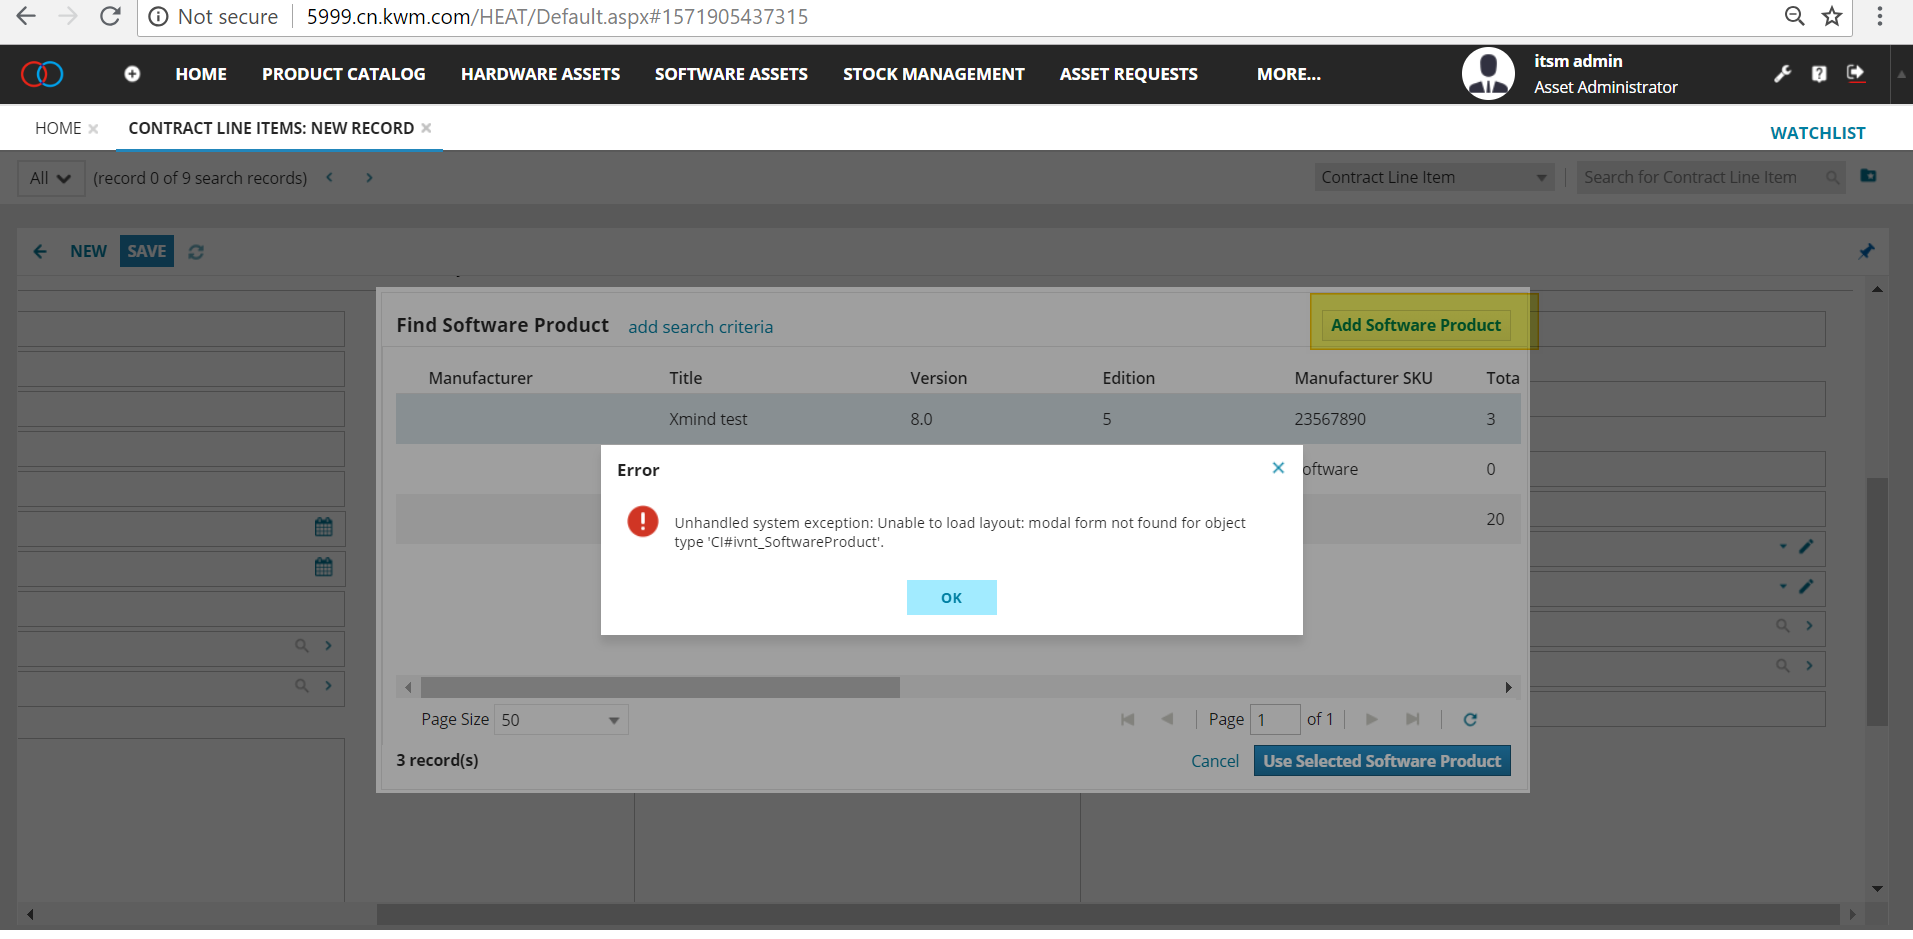The image size is (1913, 939).
Task: Click the add search criteria link
Action: click(x=700, y=327)
